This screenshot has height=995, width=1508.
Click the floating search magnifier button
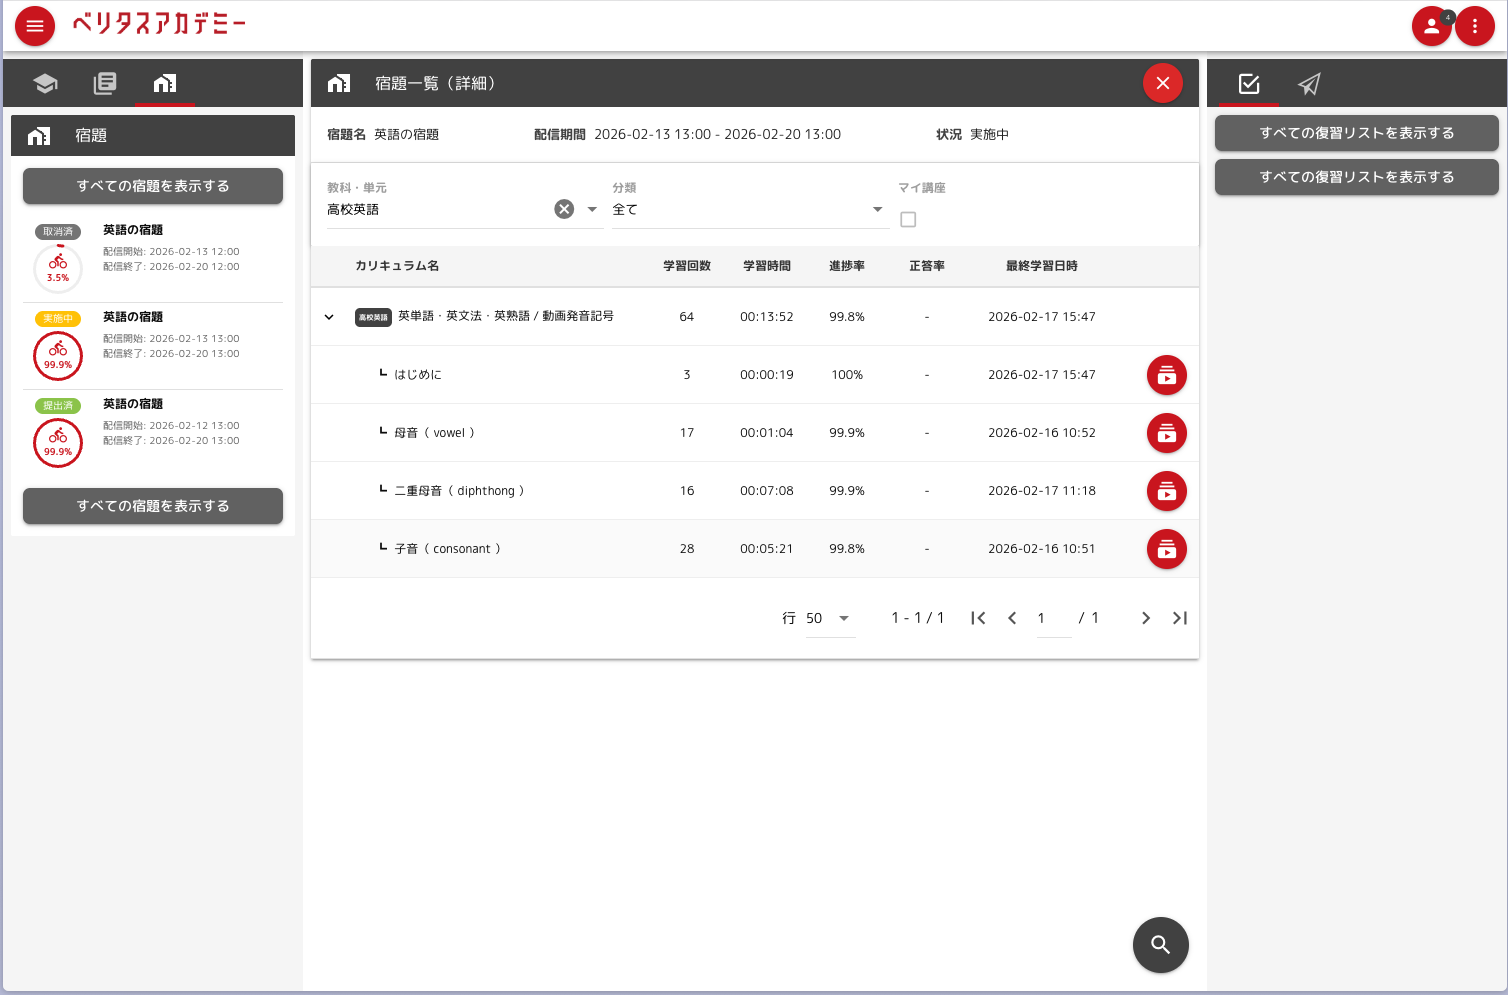(x=1160, y=944)
